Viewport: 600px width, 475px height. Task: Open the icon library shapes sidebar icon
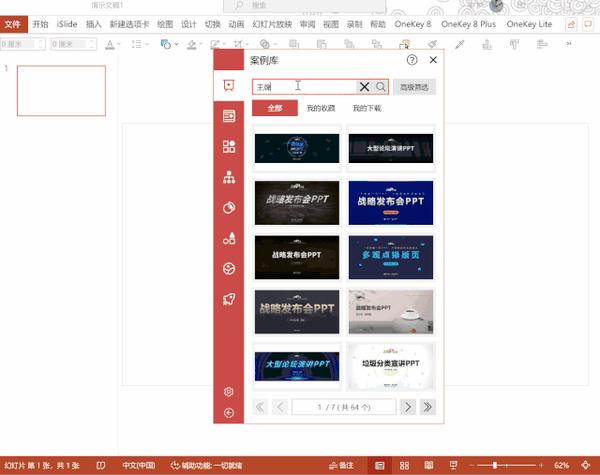tap(229, 238)
